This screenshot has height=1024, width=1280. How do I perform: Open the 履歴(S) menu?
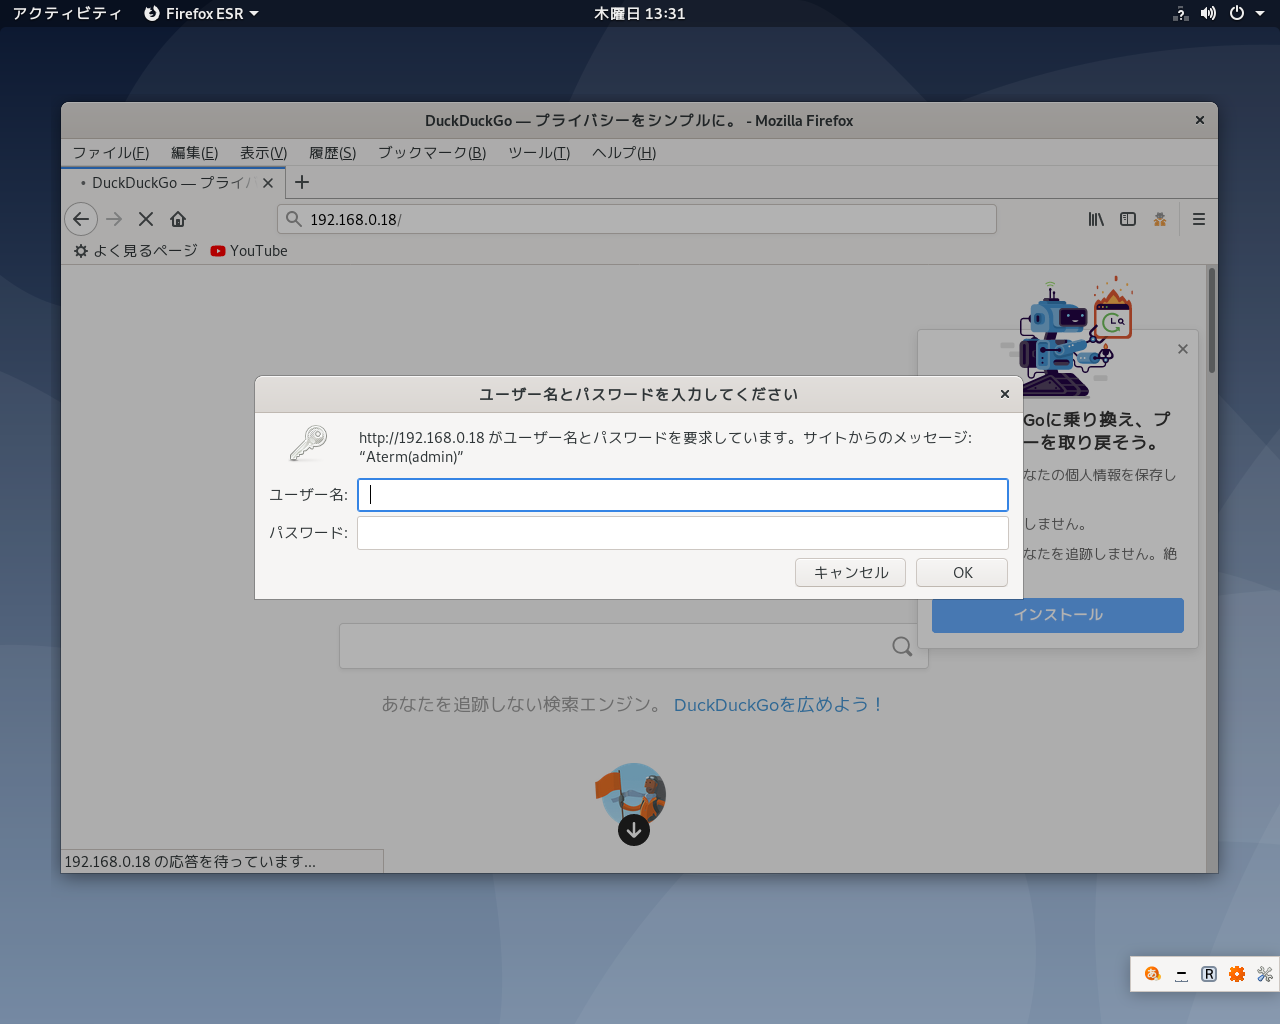pos(333,152)
